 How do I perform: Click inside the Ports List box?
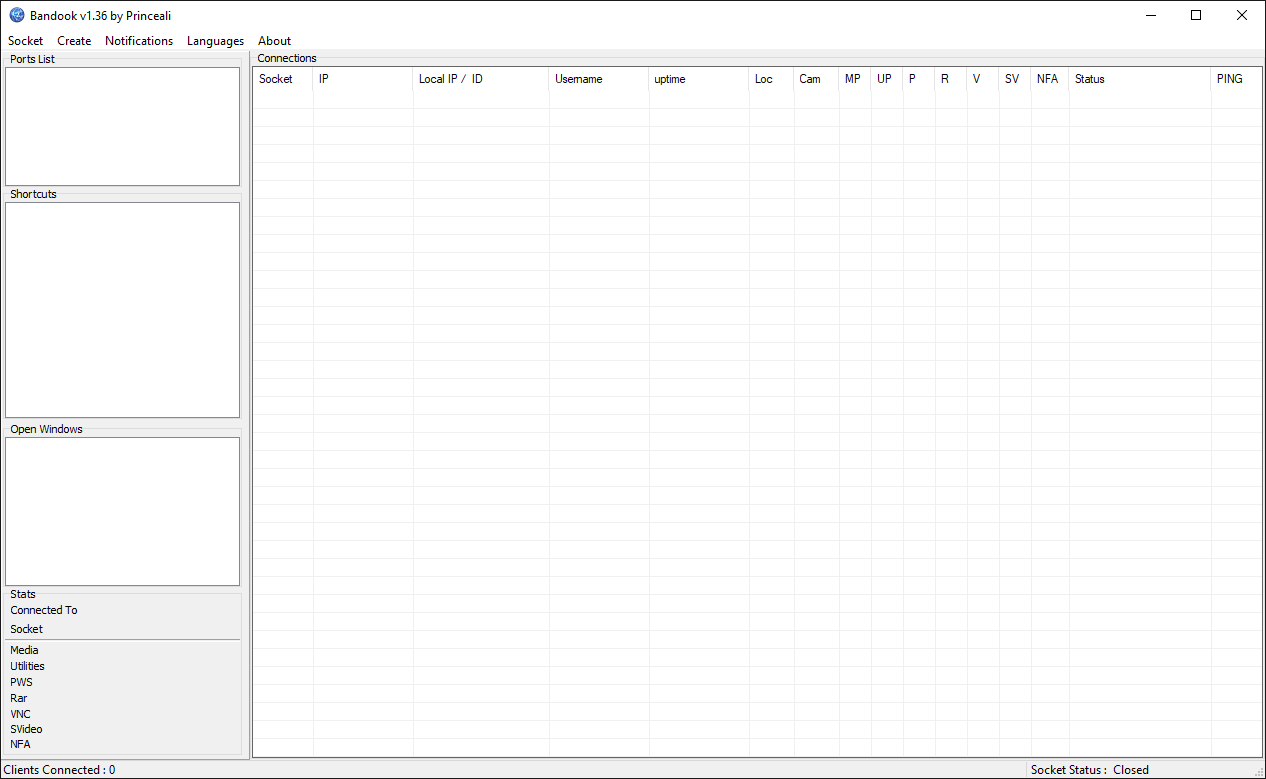(x=122, y=126)
